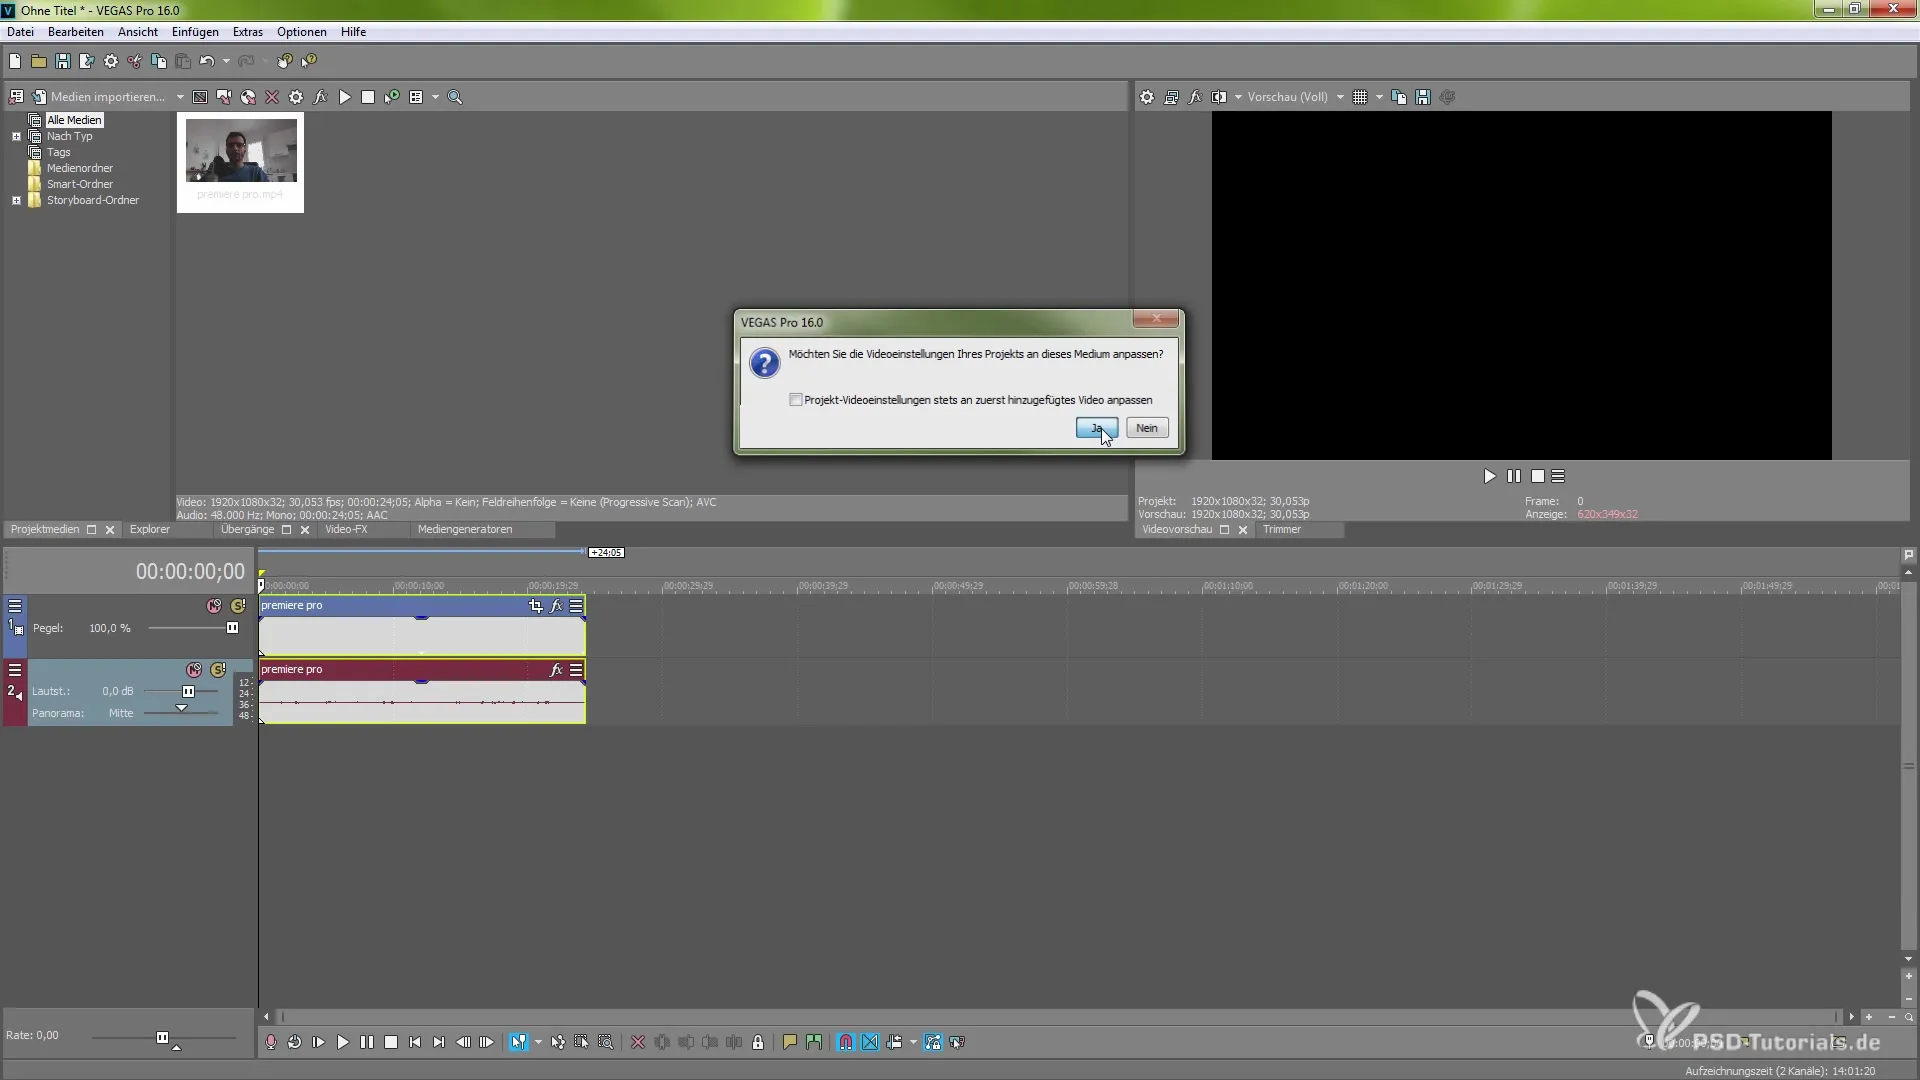Click the extract audio from CD icon
The height and width of the screenshot is (1080, 1920).
[248, 97]
